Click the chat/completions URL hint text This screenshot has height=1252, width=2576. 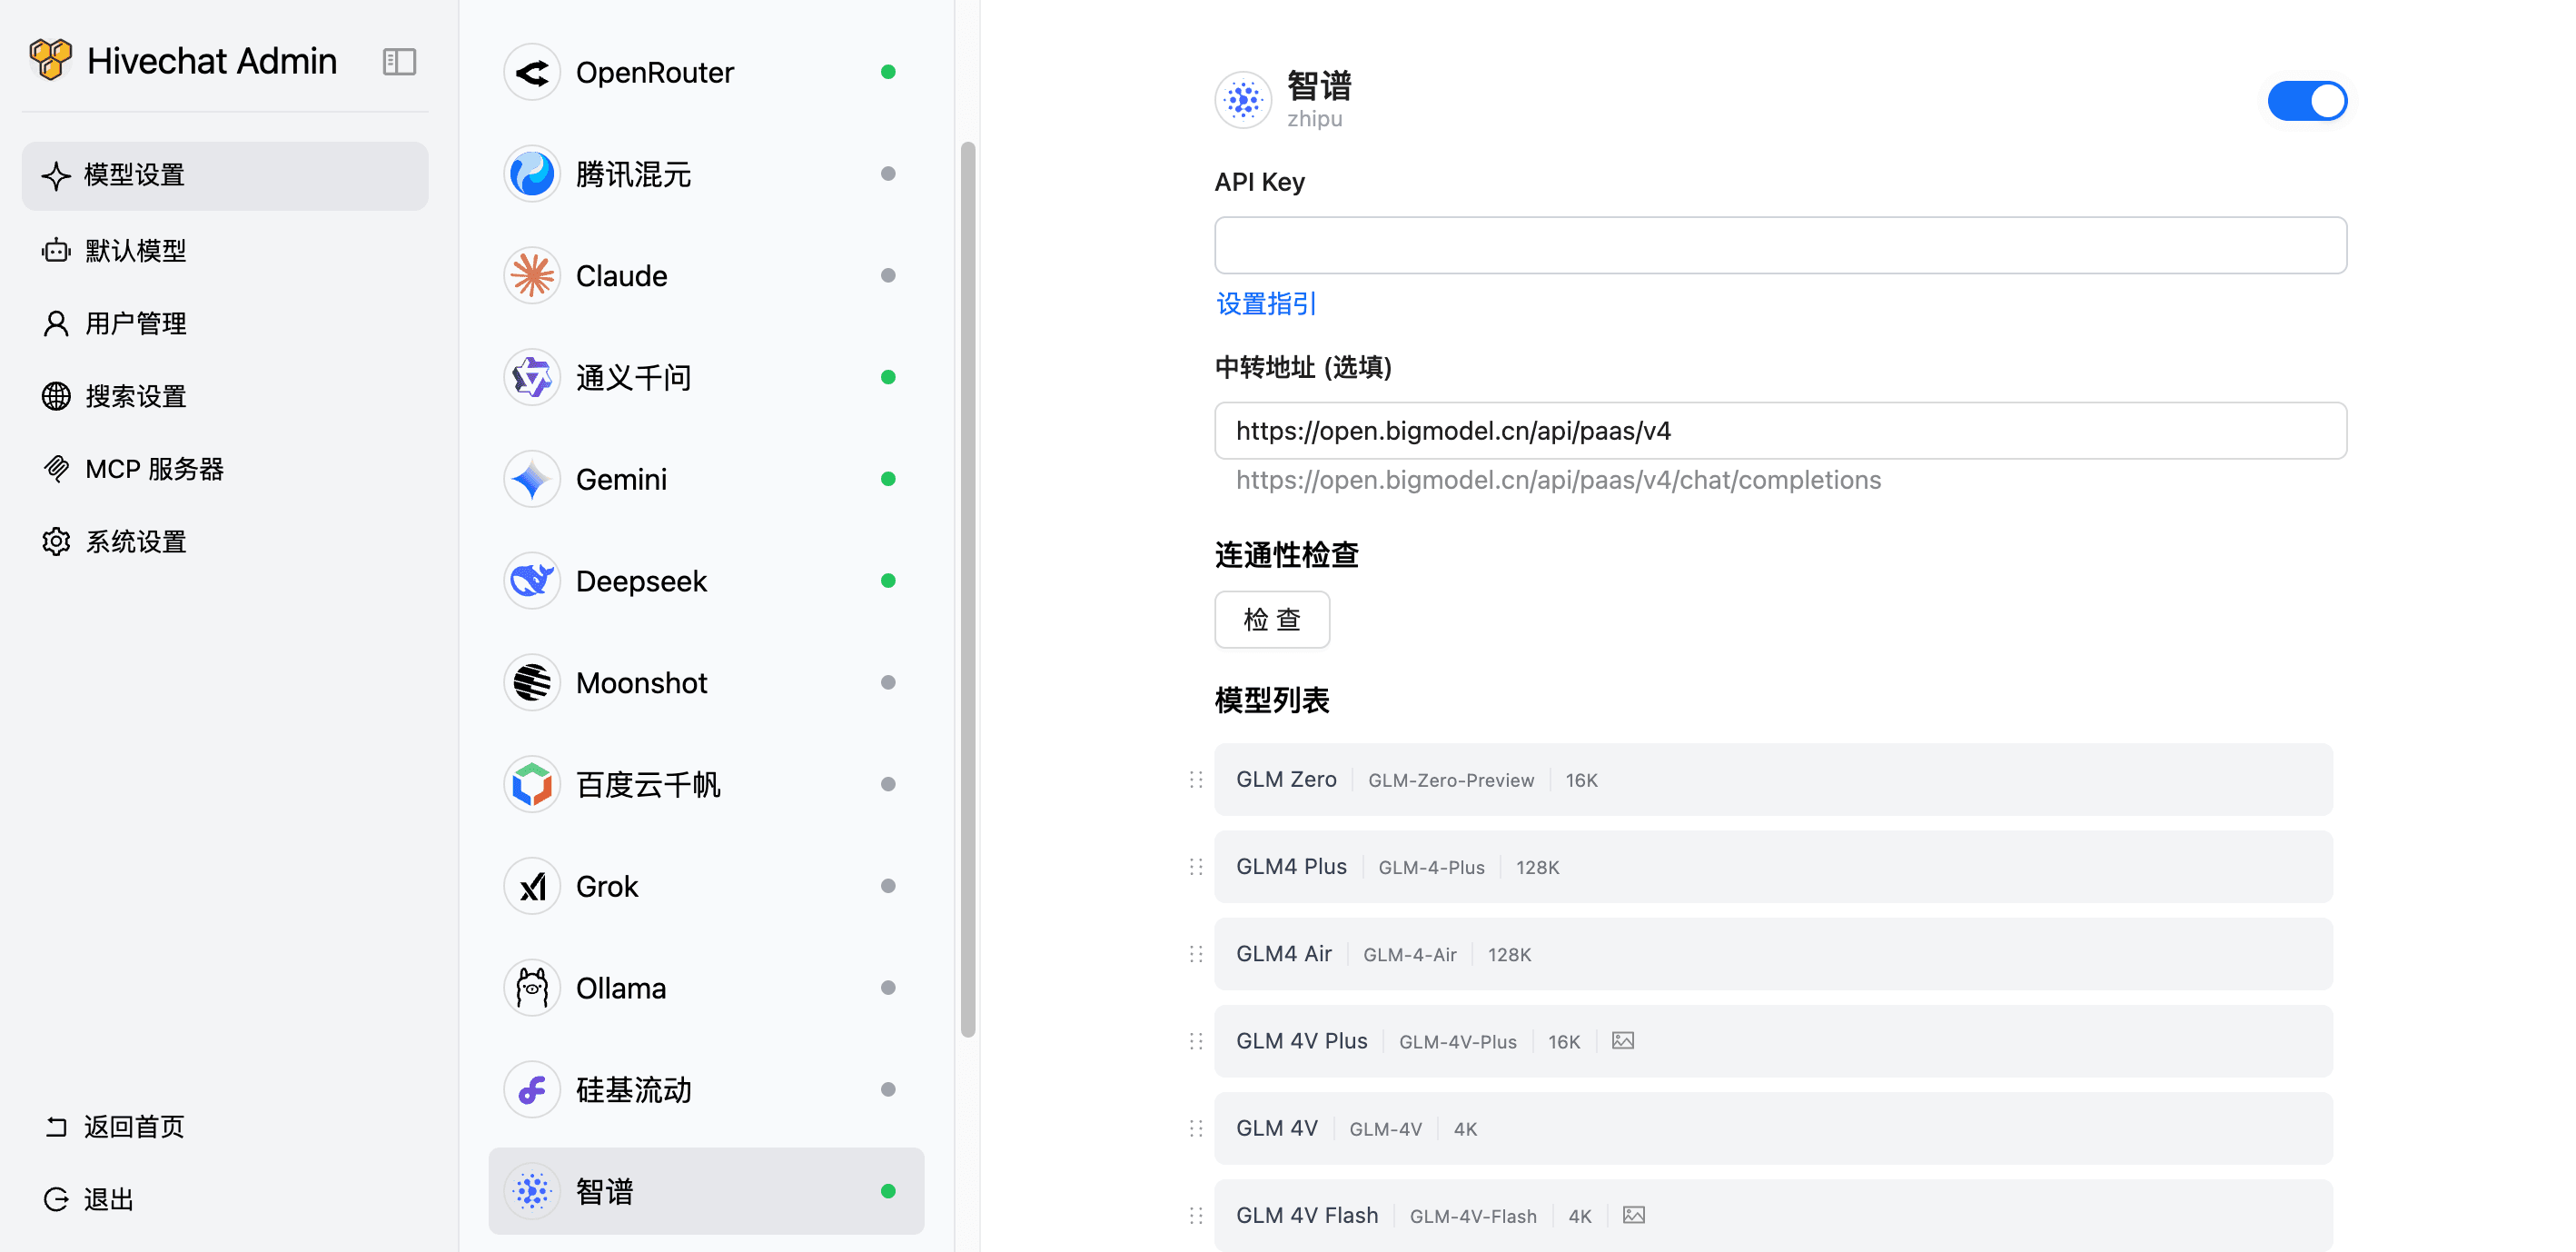click(1558, 480)
